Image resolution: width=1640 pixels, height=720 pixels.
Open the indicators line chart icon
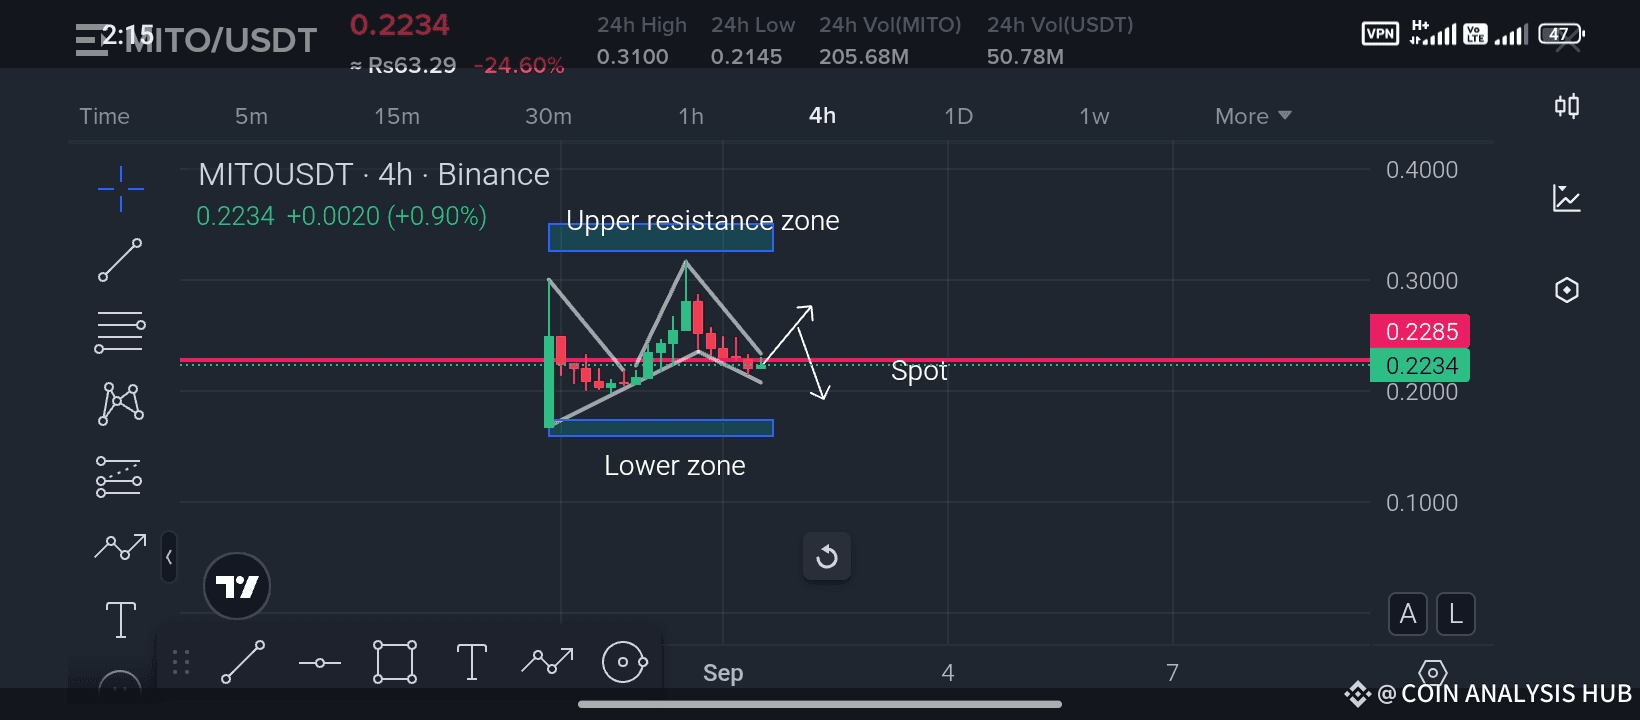[x=1567, y=198]
